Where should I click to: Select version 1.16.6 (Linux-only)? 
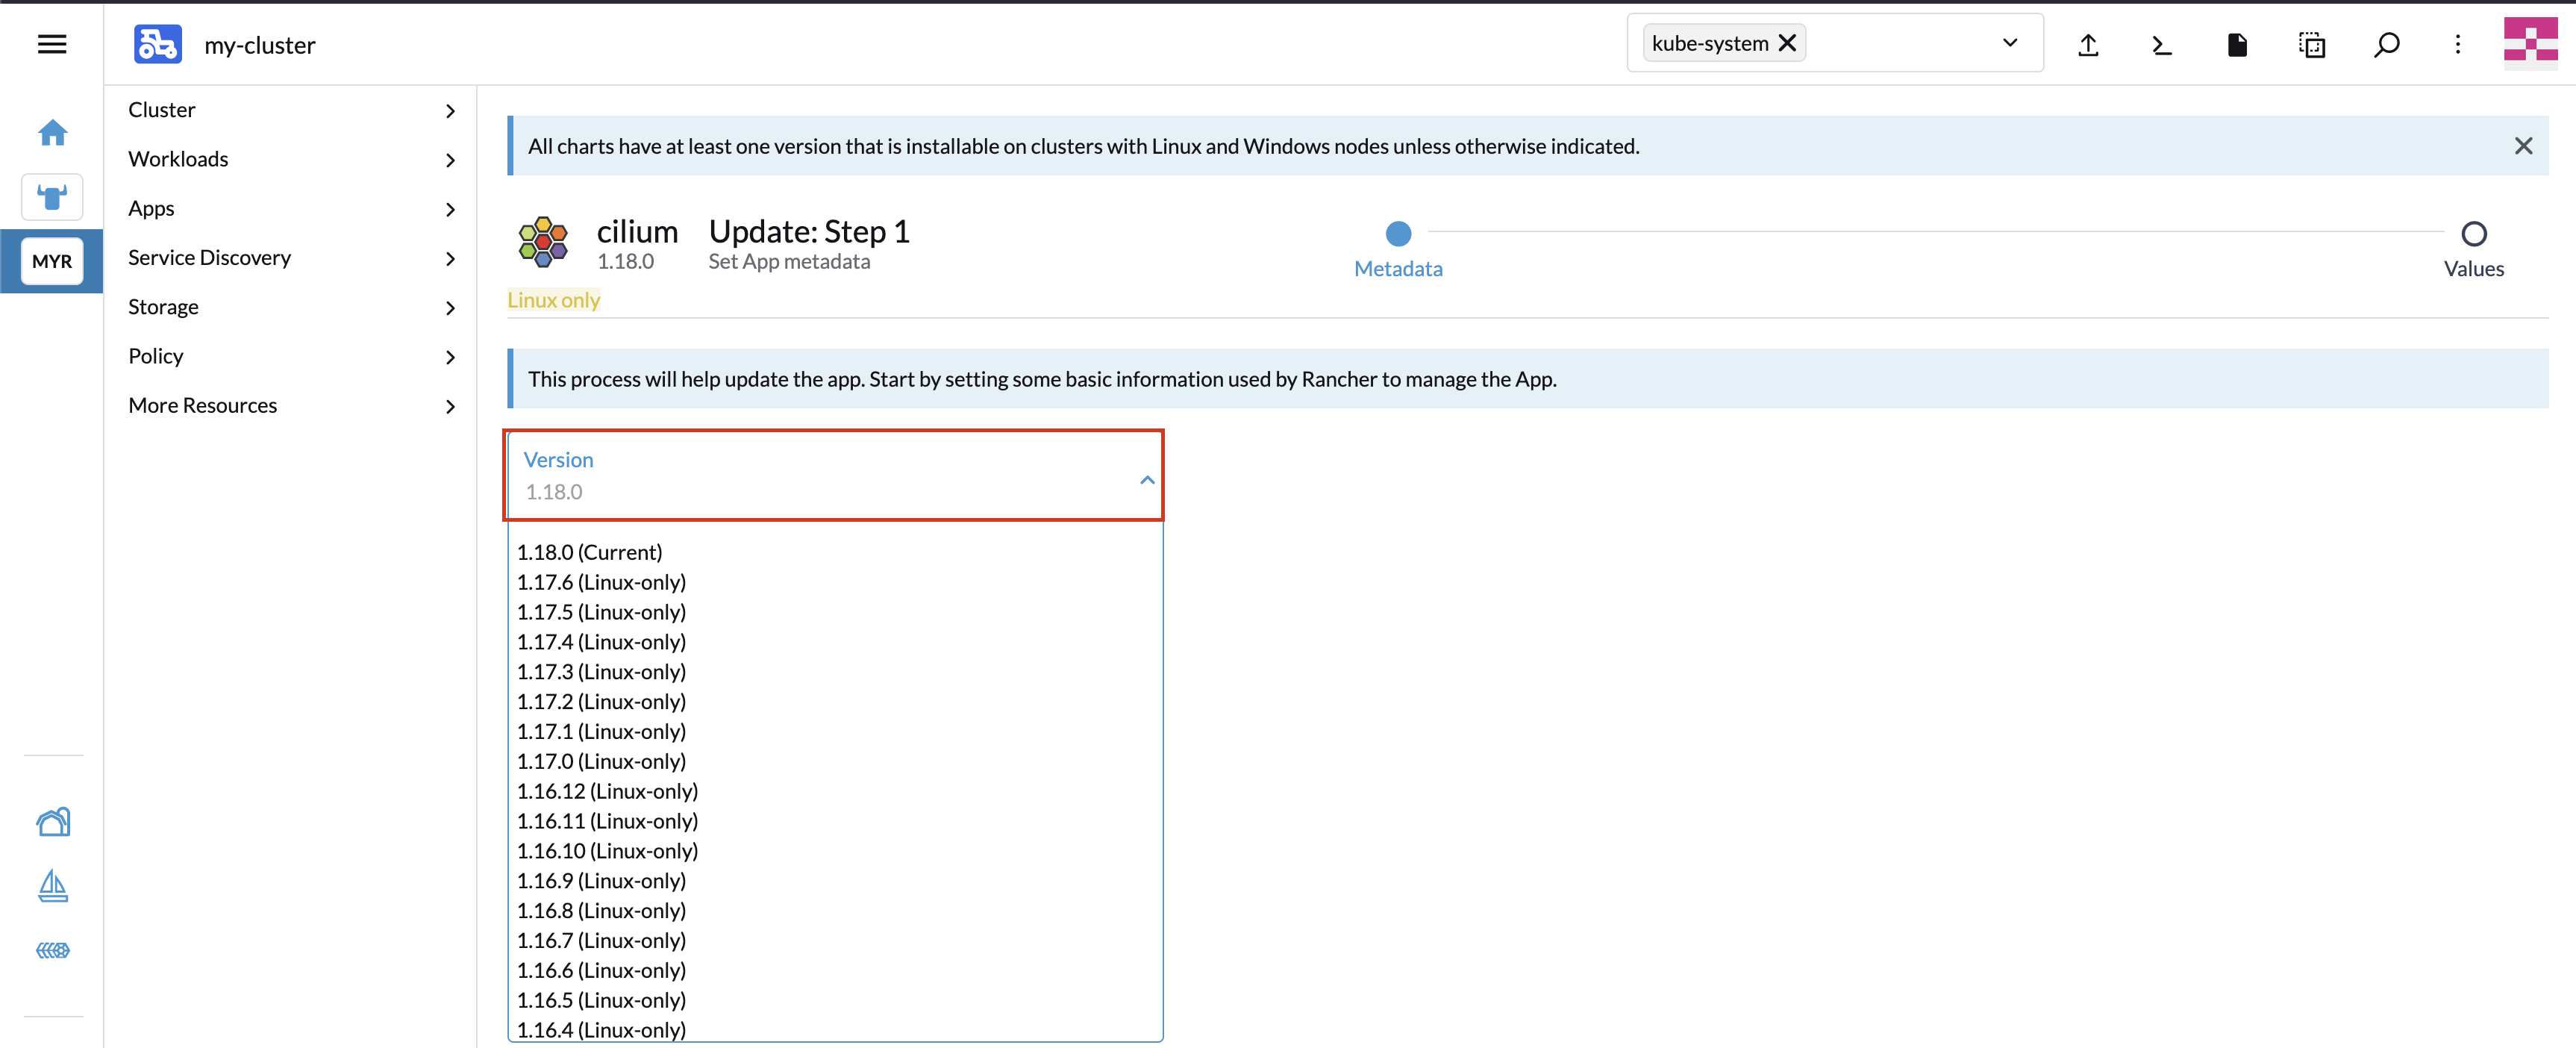point(835,971)
